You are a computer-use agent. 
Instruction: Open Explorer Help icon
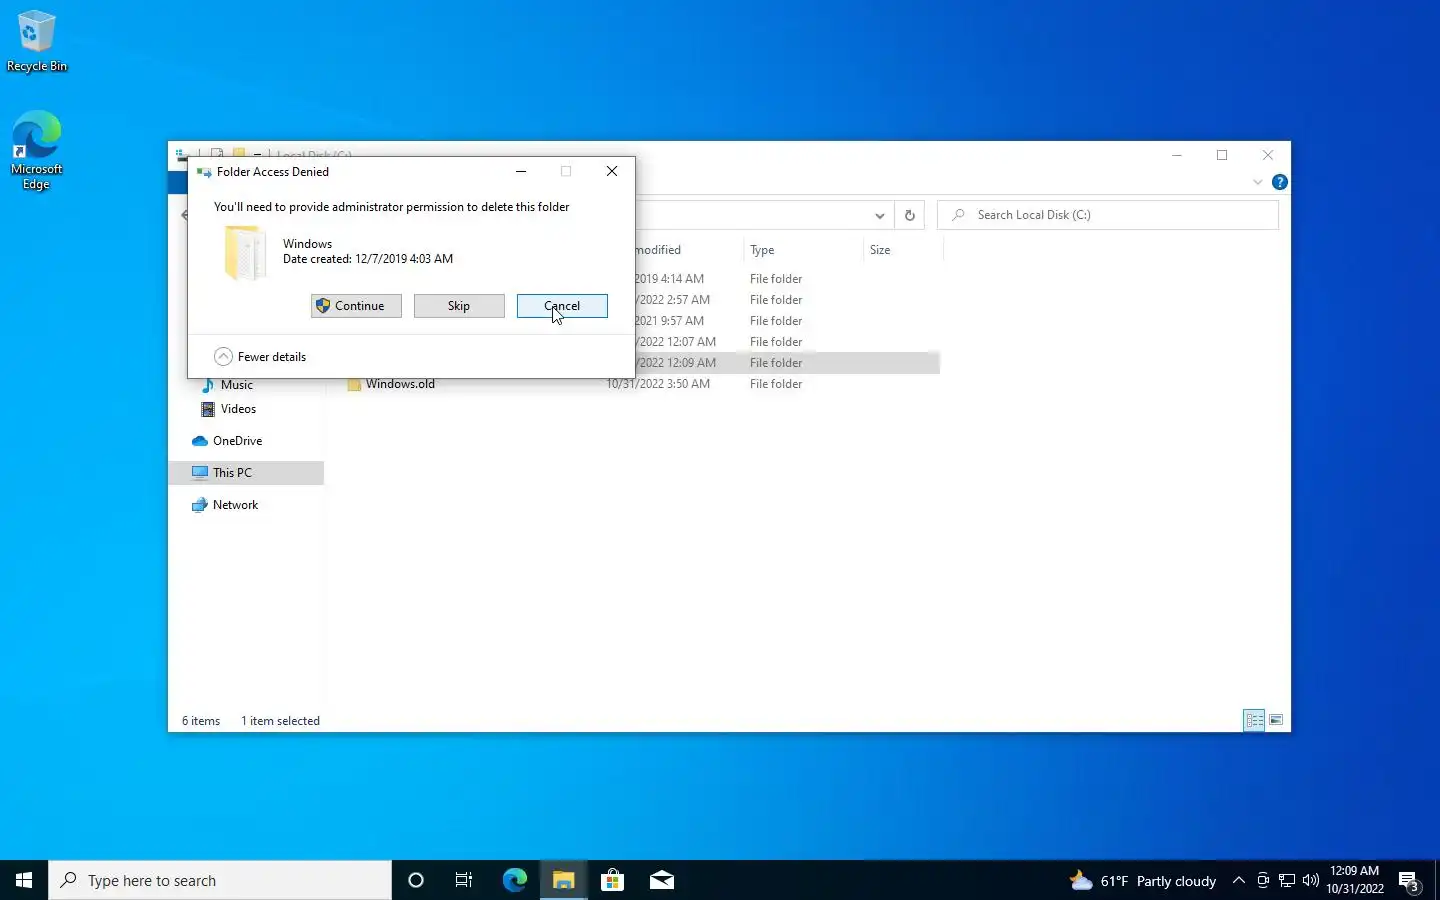click(x=1279, y=182)
